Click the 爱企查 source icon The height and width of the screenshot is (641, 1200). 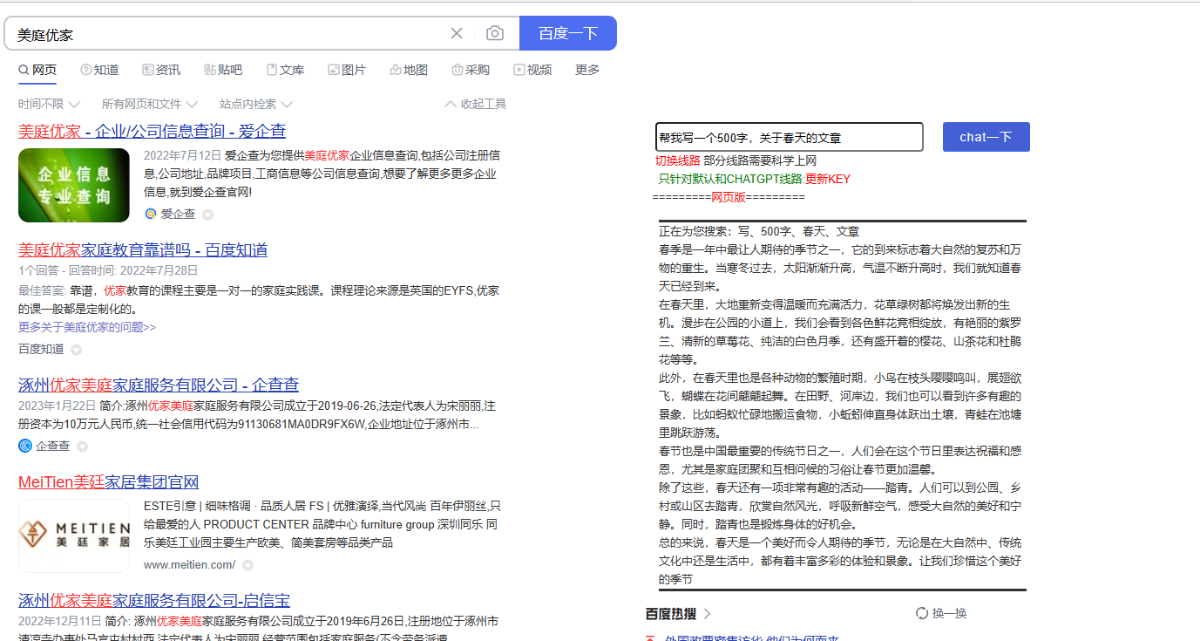click(x=151, y=214)
